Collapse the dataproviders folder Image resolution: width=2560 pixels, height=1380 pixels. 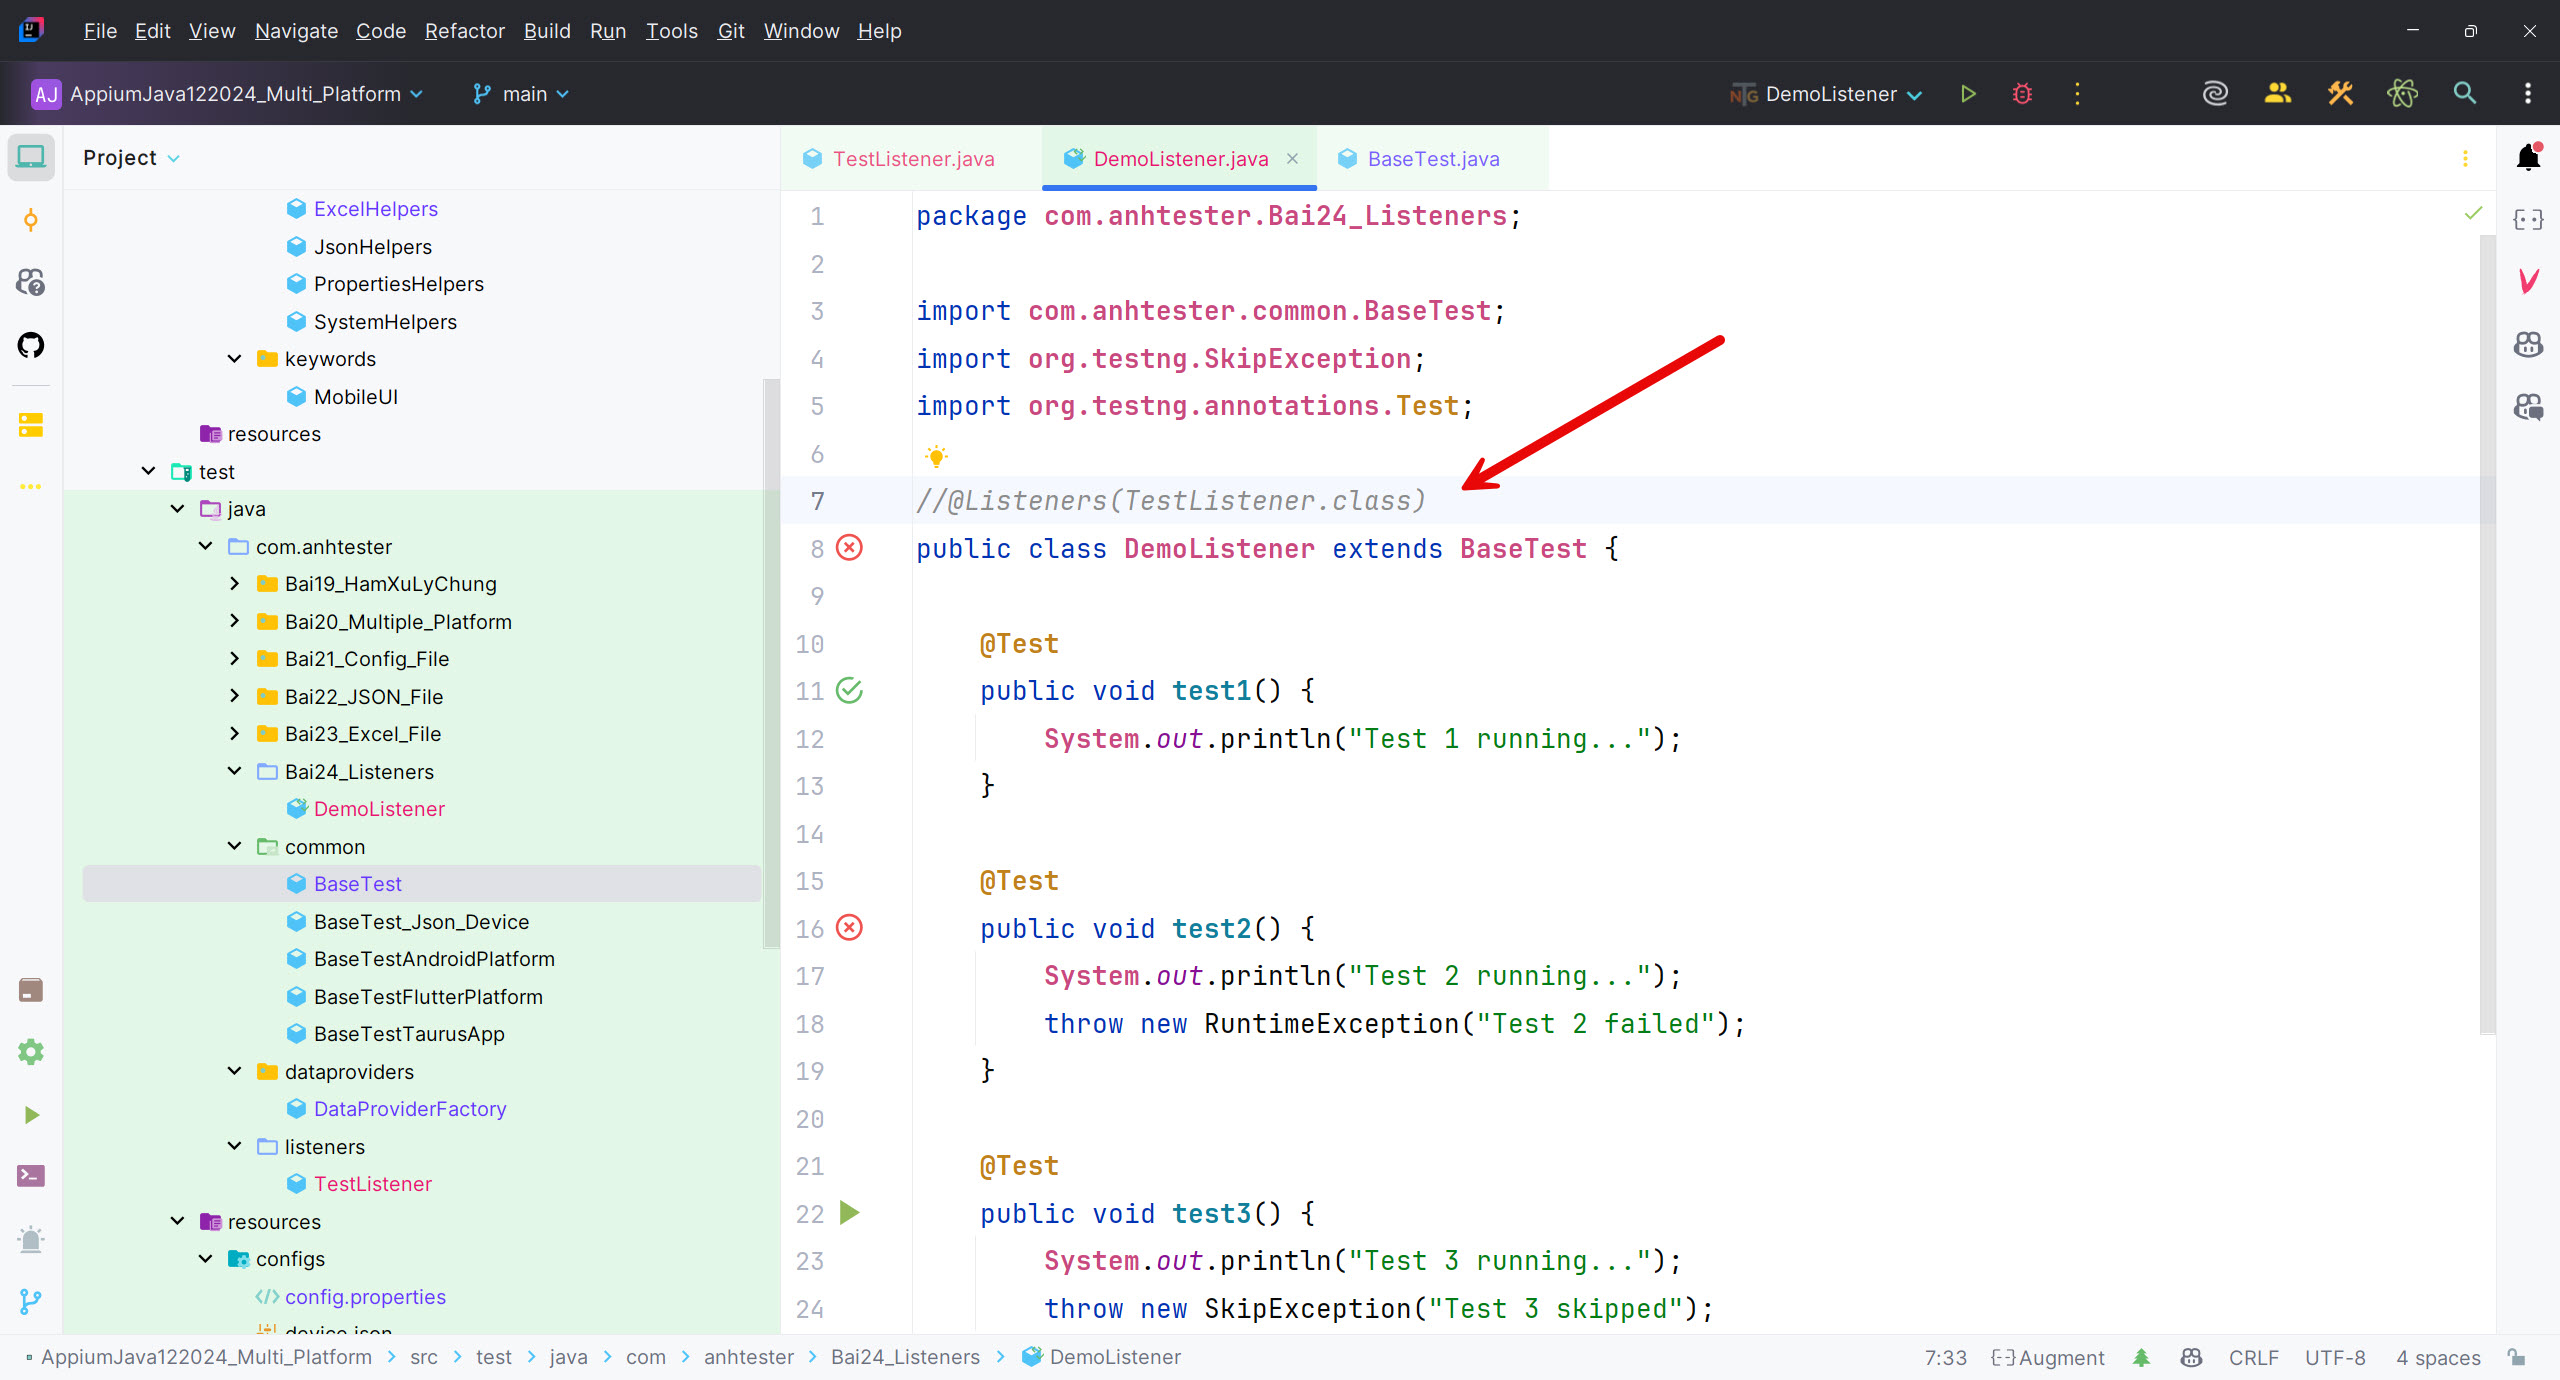click(234, 1071)
